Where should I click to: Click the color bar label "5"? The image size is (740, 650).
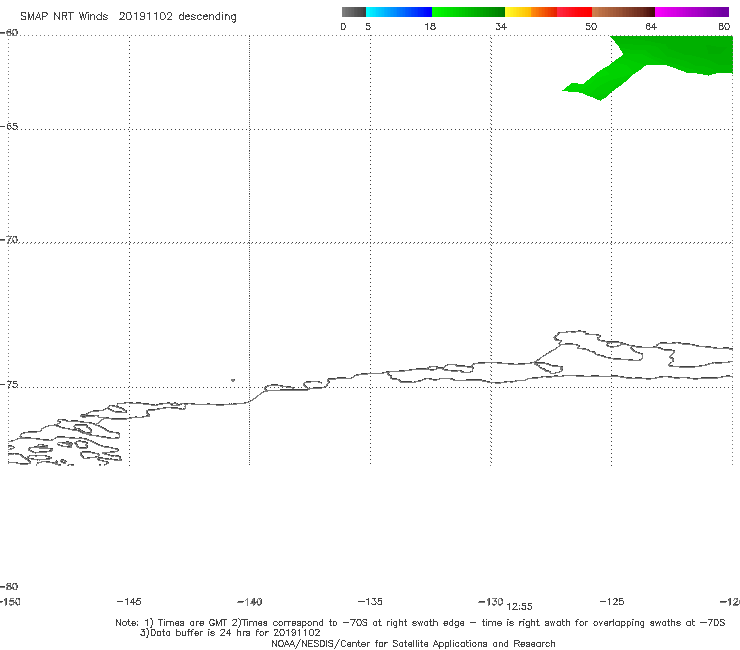pos(368,27)
